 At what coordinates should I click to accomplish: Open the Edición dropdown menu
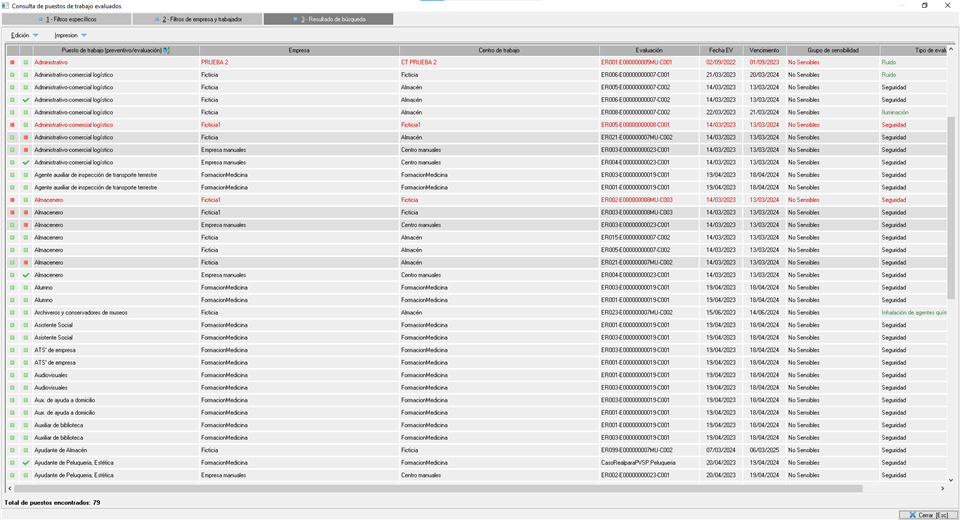coord(25,35)
